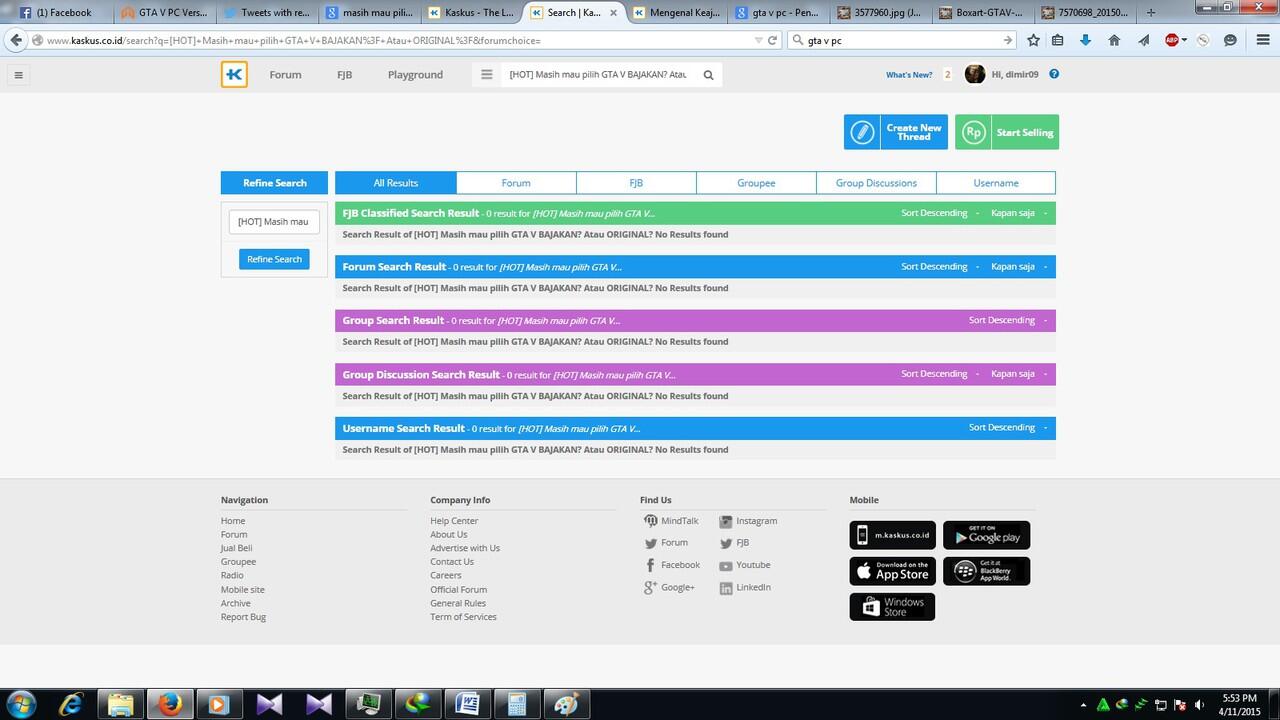
Task: Click the App Store download badge
Action: tap(893, 571)
